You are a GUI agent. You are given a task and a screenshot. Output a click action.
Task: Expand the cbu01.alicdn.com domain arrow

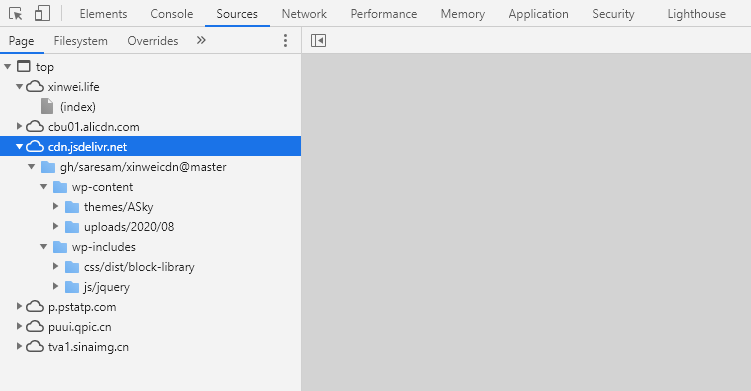(x=19, y=126)
